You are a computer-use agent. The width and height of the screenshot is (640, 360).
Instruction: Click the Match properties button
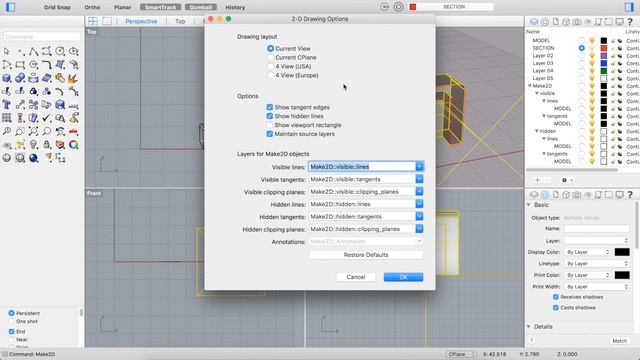coord(619,340)
